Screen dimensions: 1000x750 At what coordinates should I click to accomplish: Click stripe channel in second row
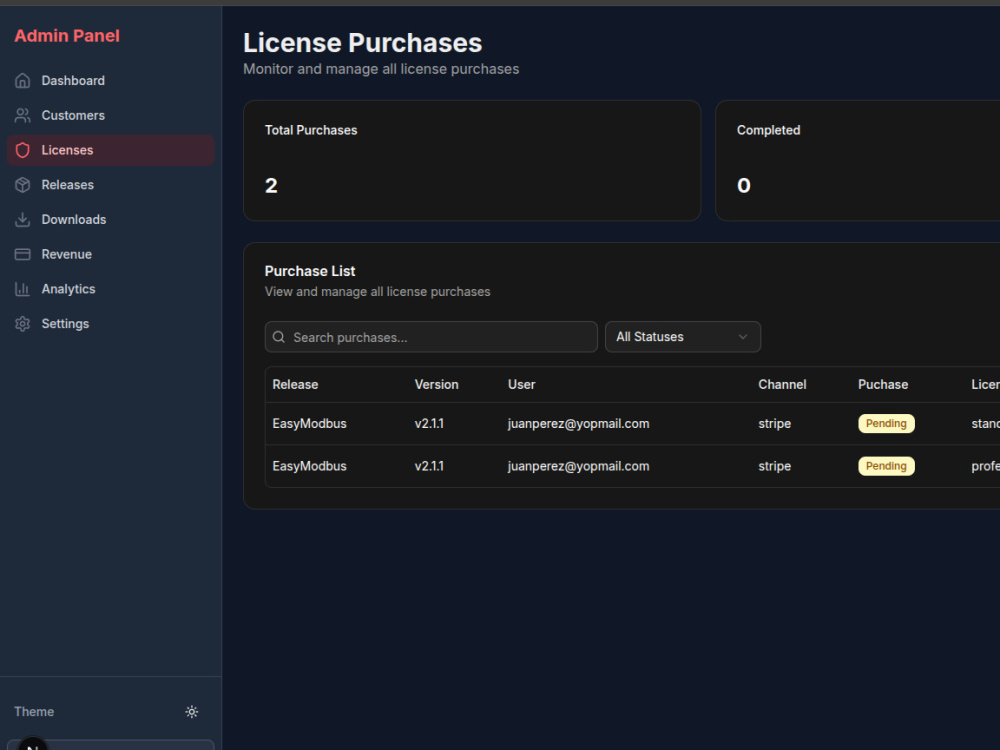[x=774, y=466]
